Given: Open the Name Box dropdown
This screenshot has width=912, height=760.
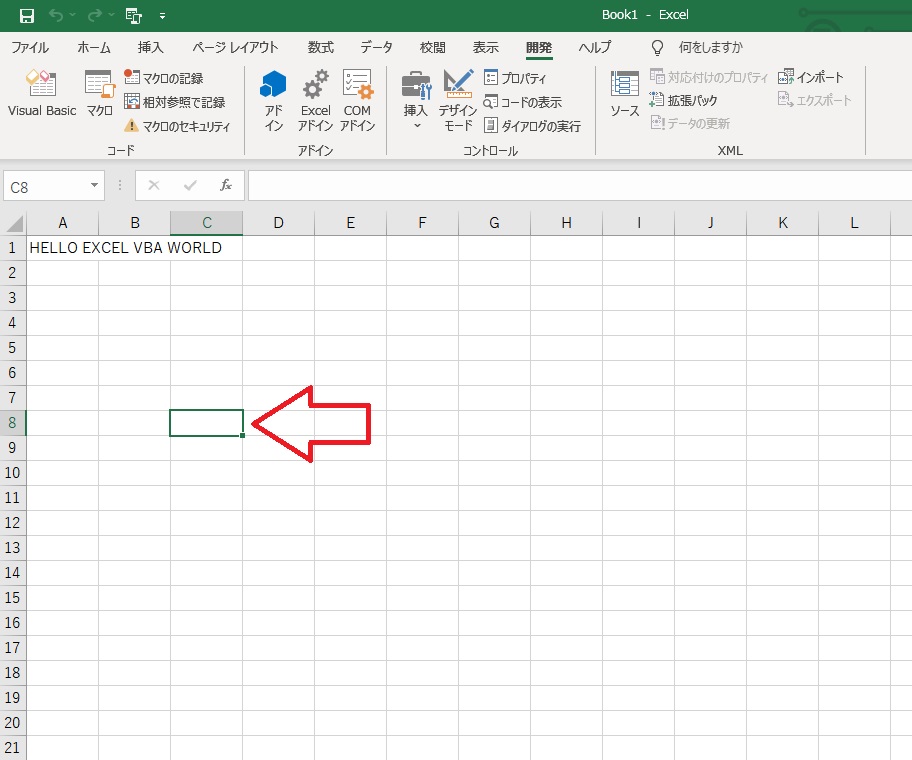Looking at the screenshot, I should [96, 186].
